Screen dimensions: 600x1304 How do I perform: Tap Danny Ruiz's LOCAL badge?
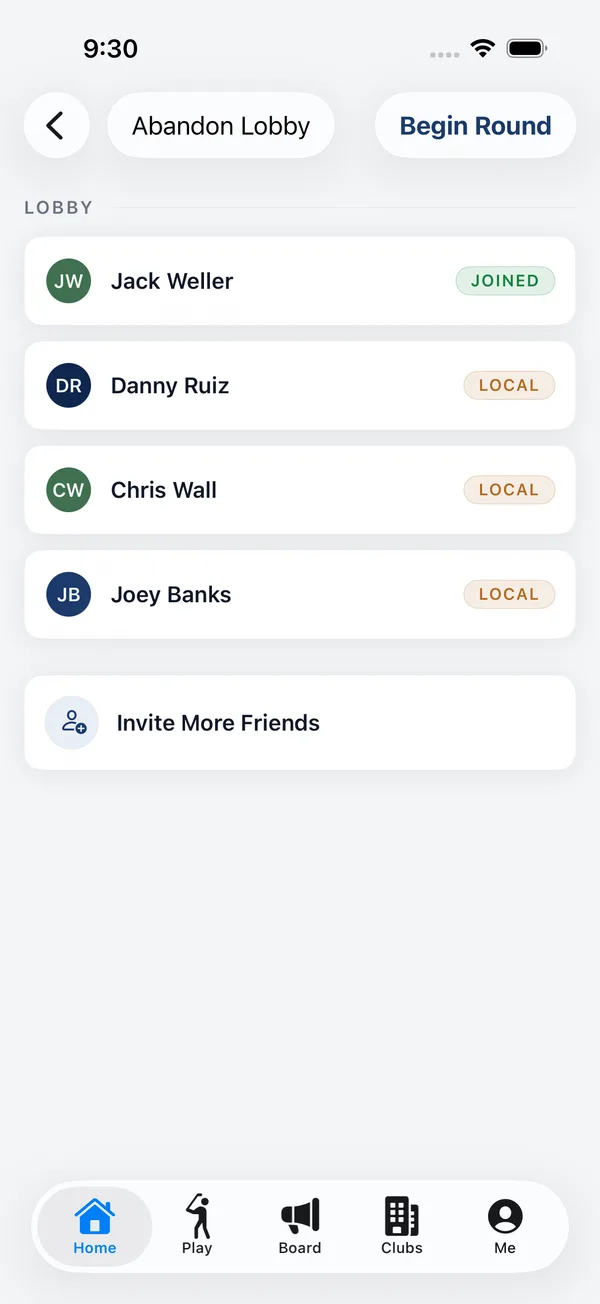509,385
